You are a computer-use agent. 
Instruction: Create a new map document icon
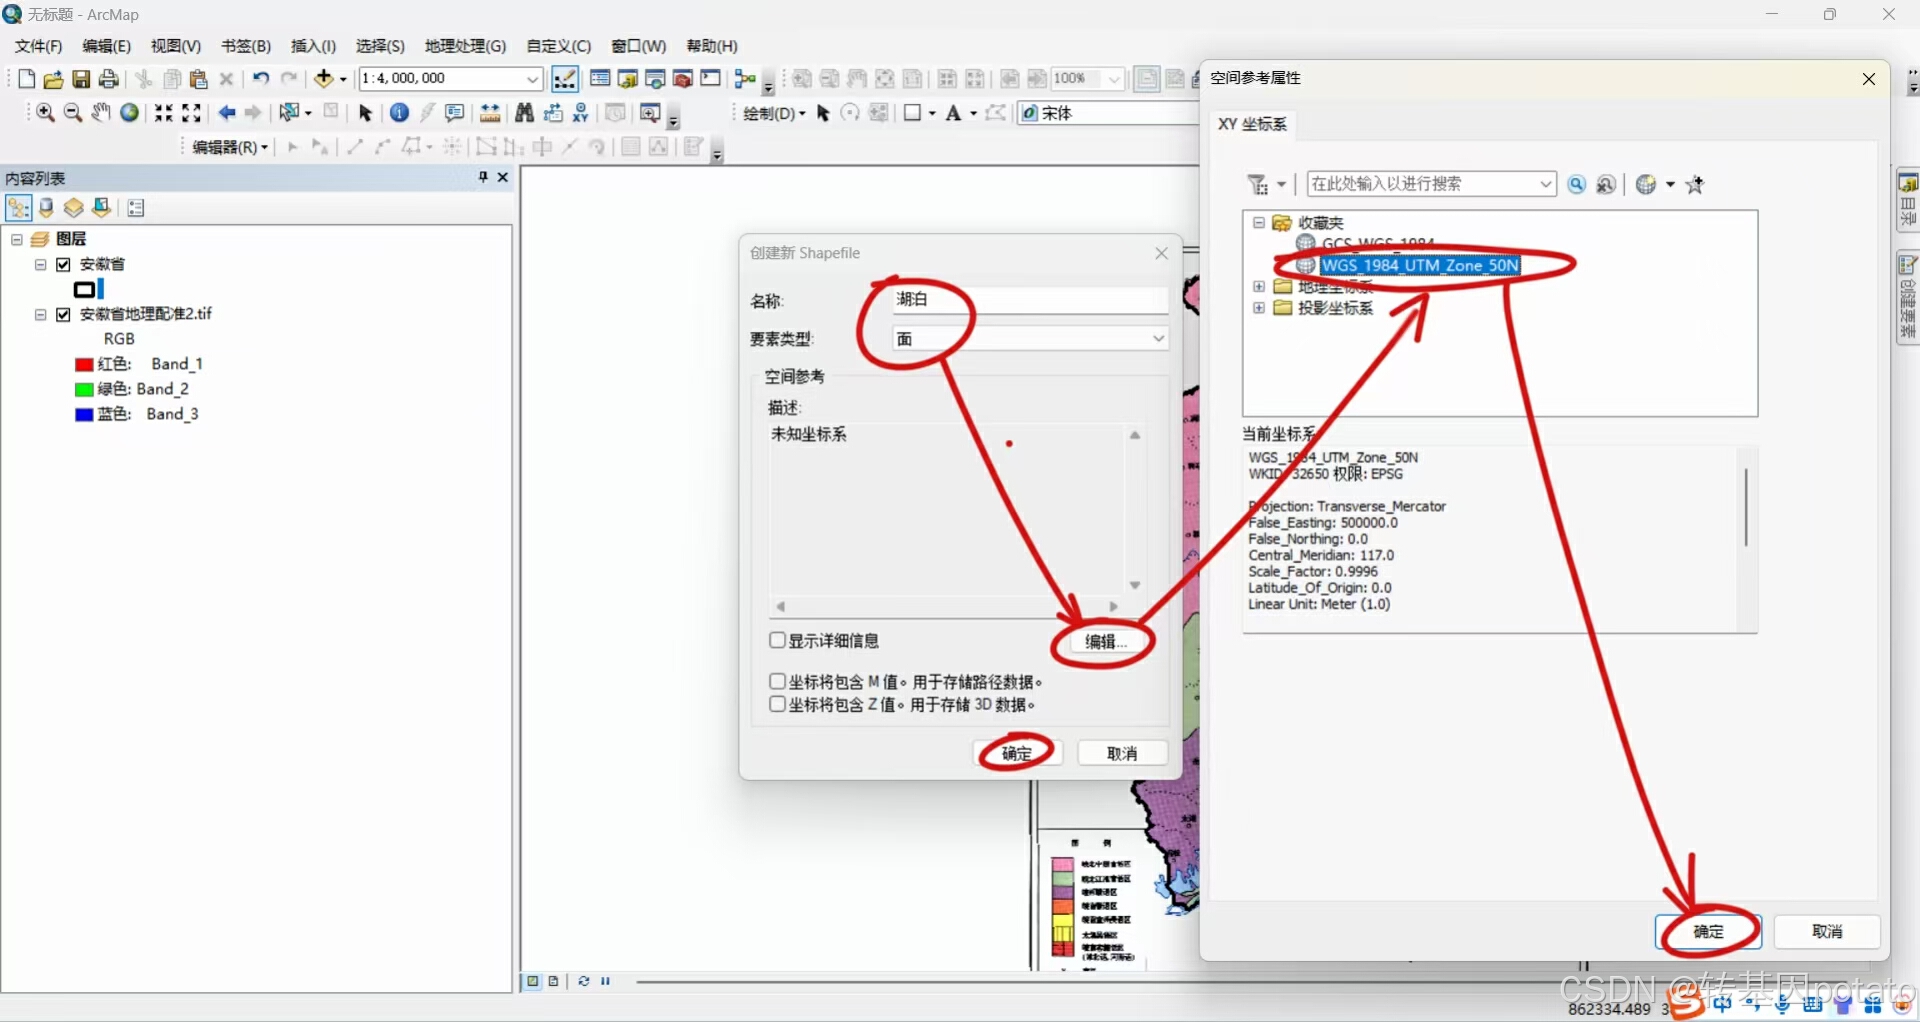tap(27, 79)
